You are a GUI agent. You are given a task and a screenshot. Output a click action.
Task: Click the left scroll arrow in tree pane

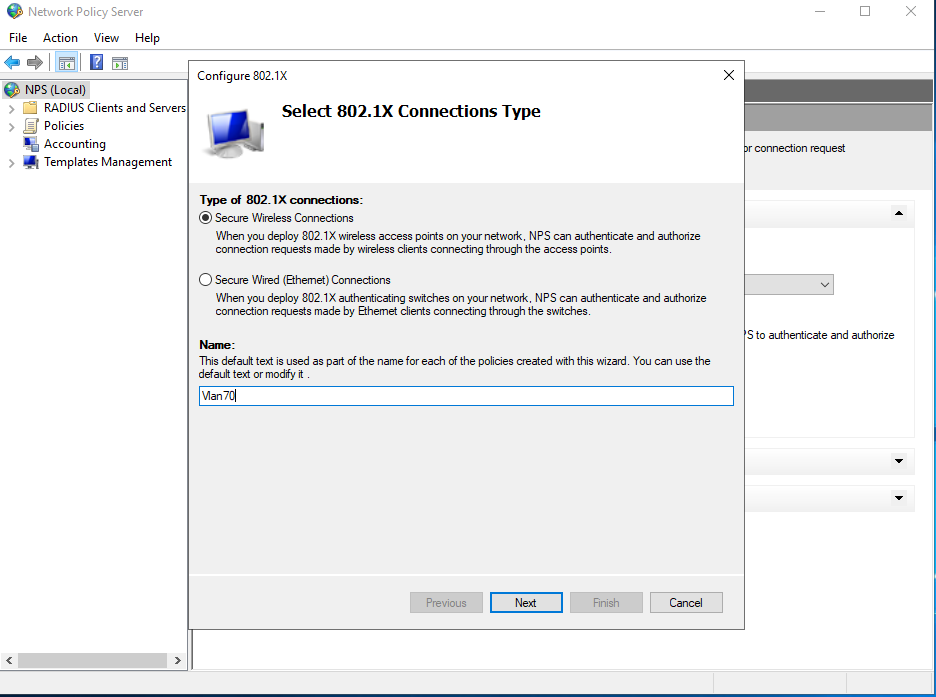click(9, 661)
